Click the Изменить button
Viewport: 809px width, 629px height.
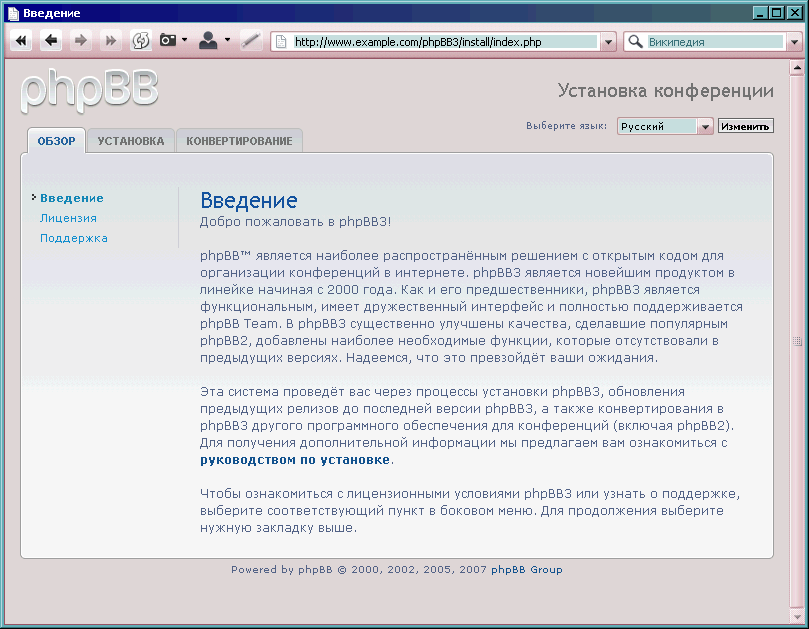coord(746,126)
